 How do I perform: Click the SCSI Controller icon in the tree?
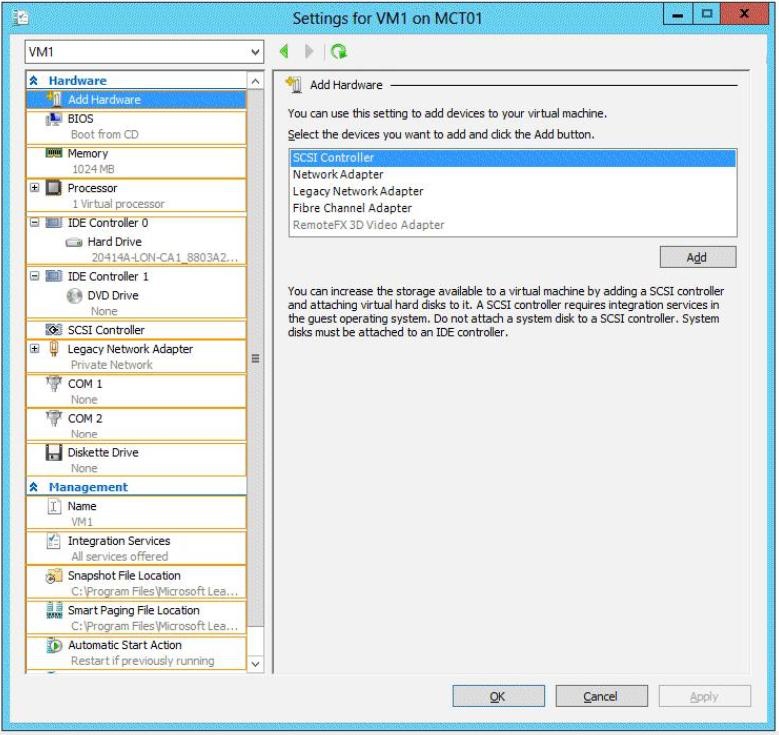point(54,329)
